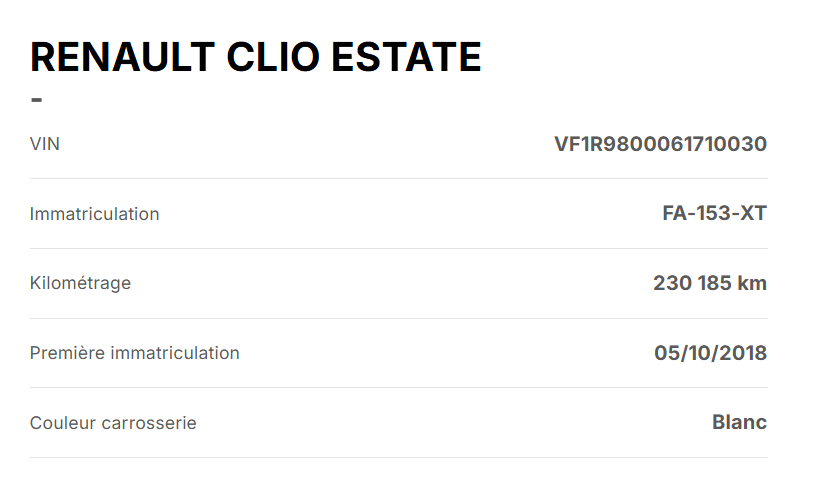Screen dimensions: 831x480
Task: Click the dash subtitle under the title
Action: click(37, 100)
